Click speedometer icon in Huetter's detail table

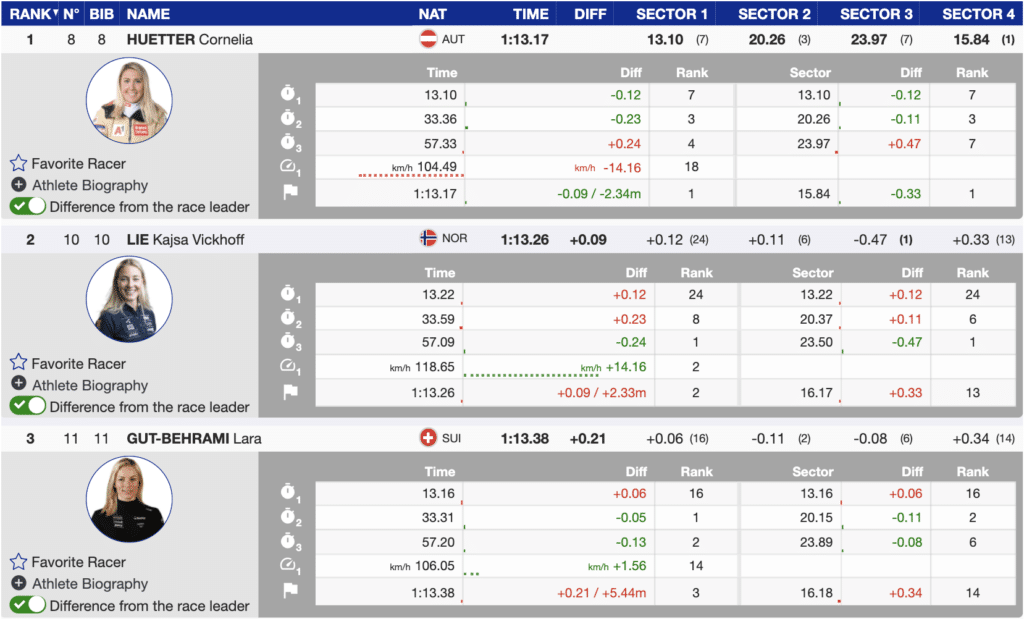pos(290,167)
